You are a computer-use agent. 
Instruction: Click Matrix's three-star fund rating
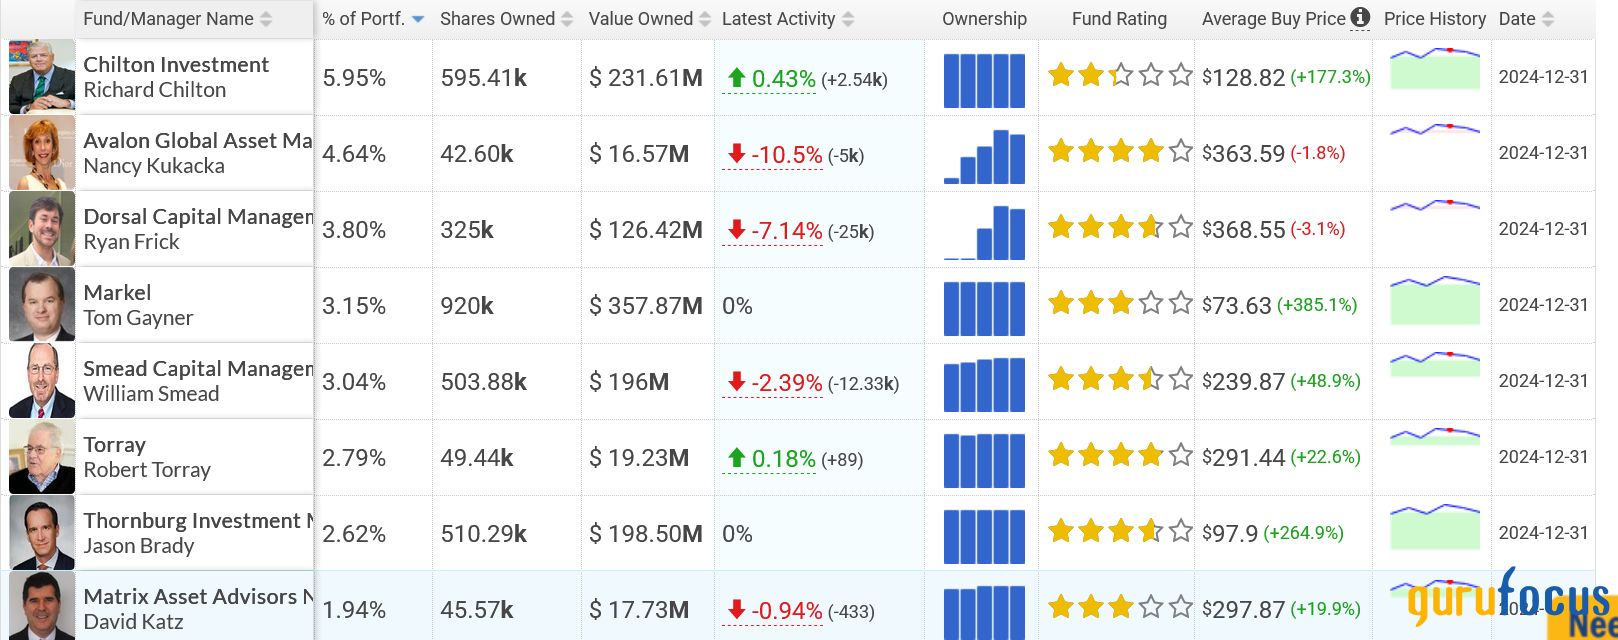click(x=1120, y=606)
